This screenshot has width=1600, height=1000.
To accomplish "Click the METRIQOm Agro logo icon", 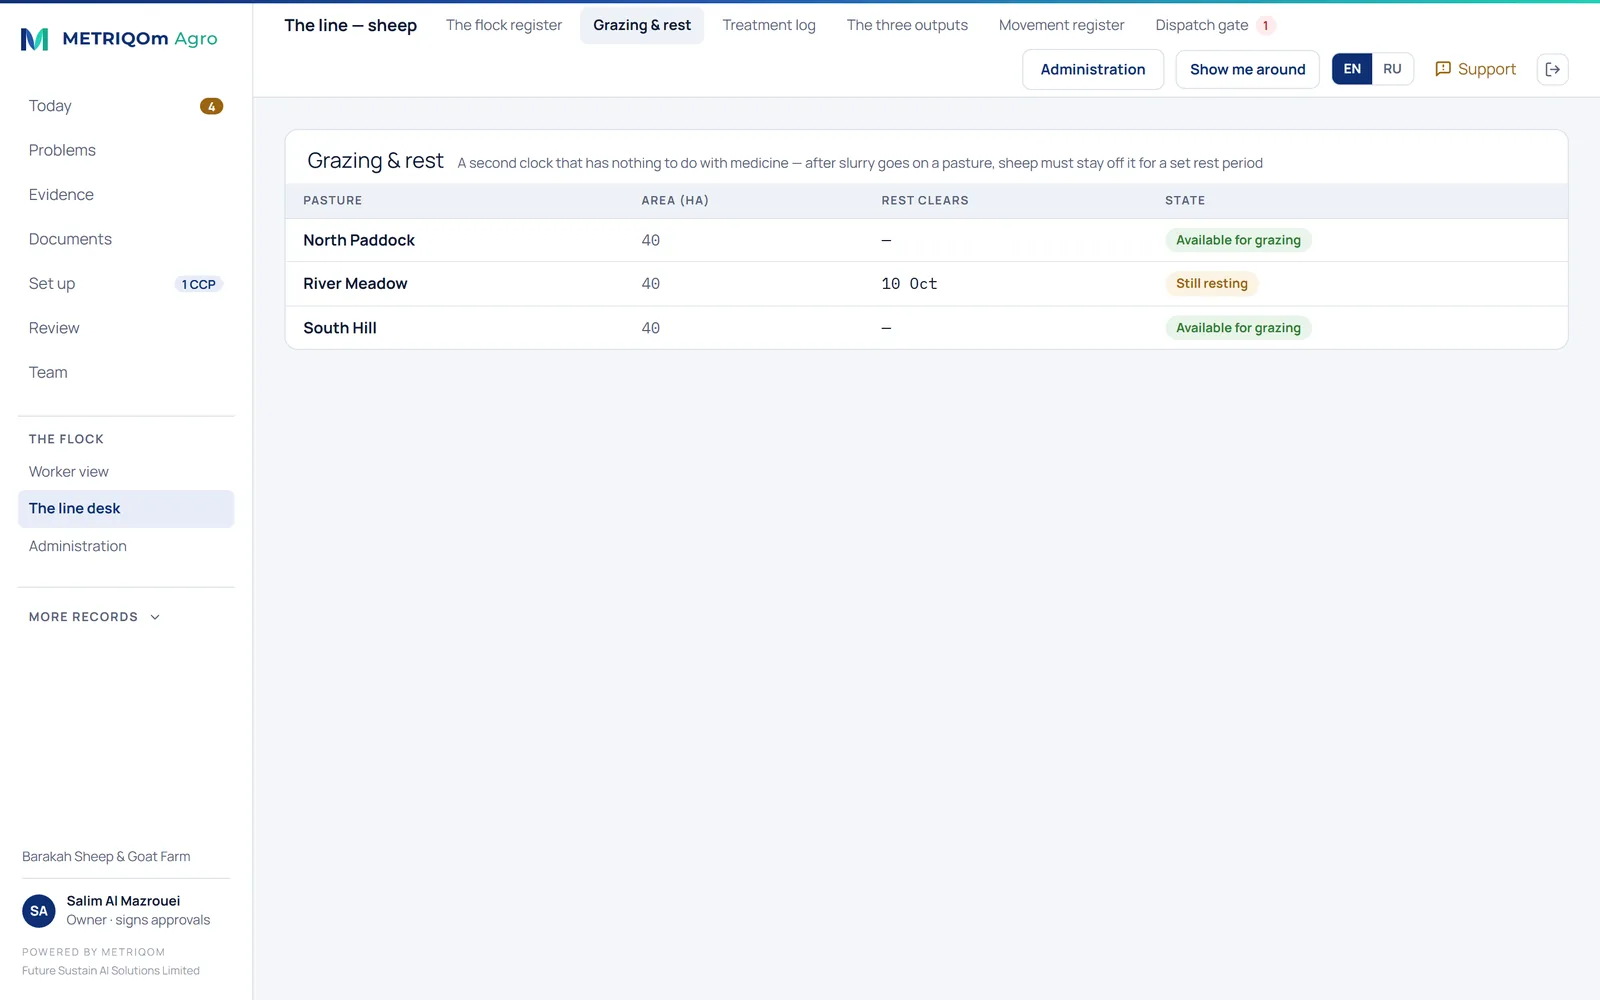I will [x=34, y=39].
